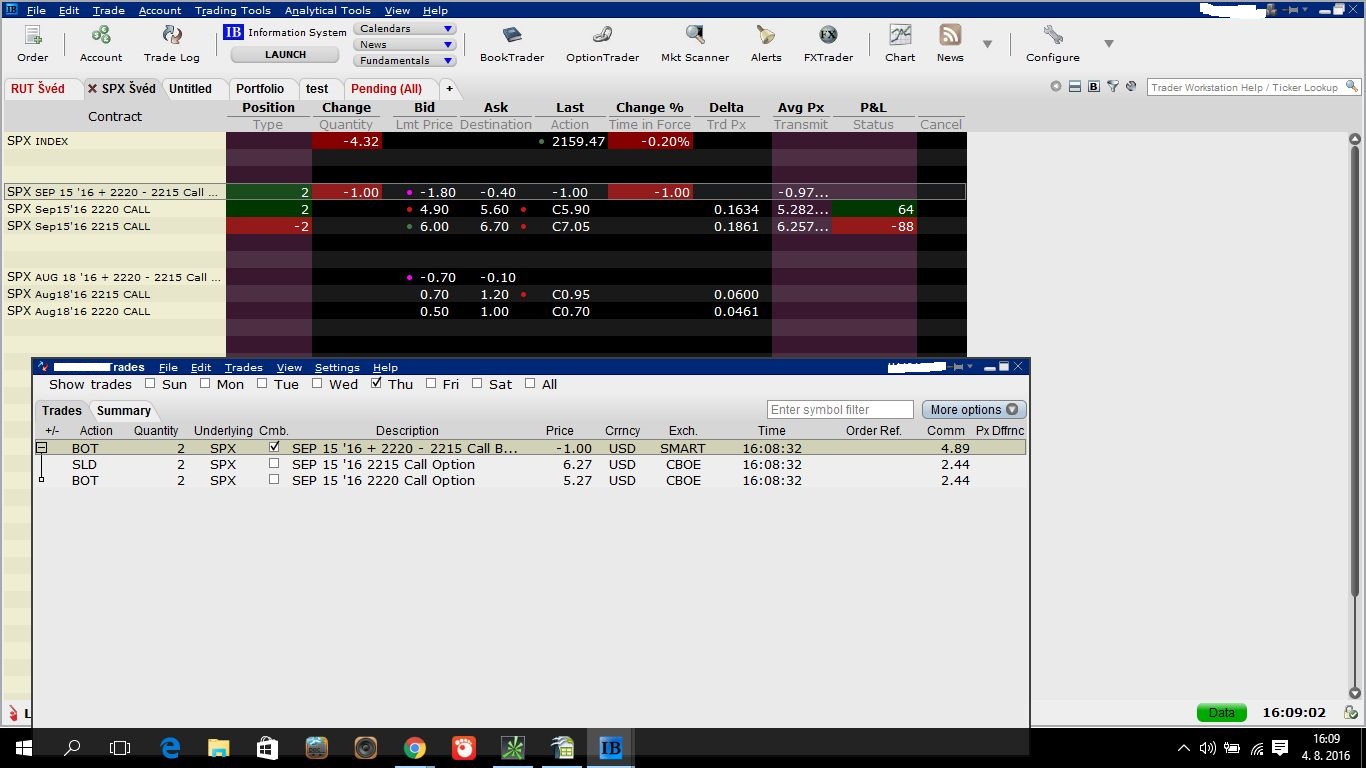Image resolution: width=1366 pixels, height=768 pixels.
Task: Click the lock icon next to clock
Action: (1351, 712)
